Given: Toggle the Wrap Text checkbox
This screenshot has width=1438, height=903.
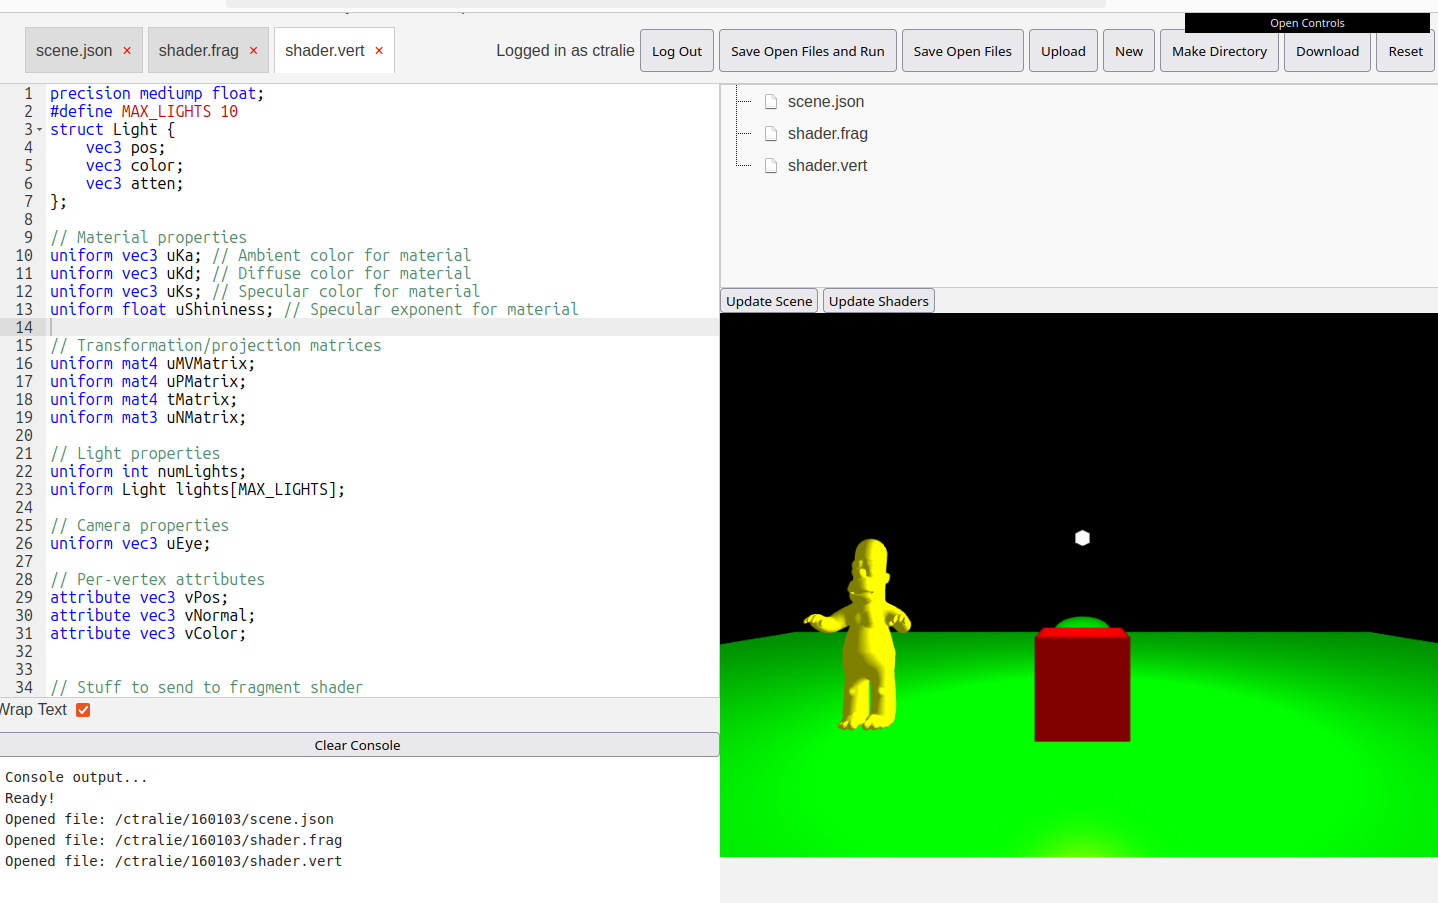Looking at the screenshot, I should (x=83, y=710).
